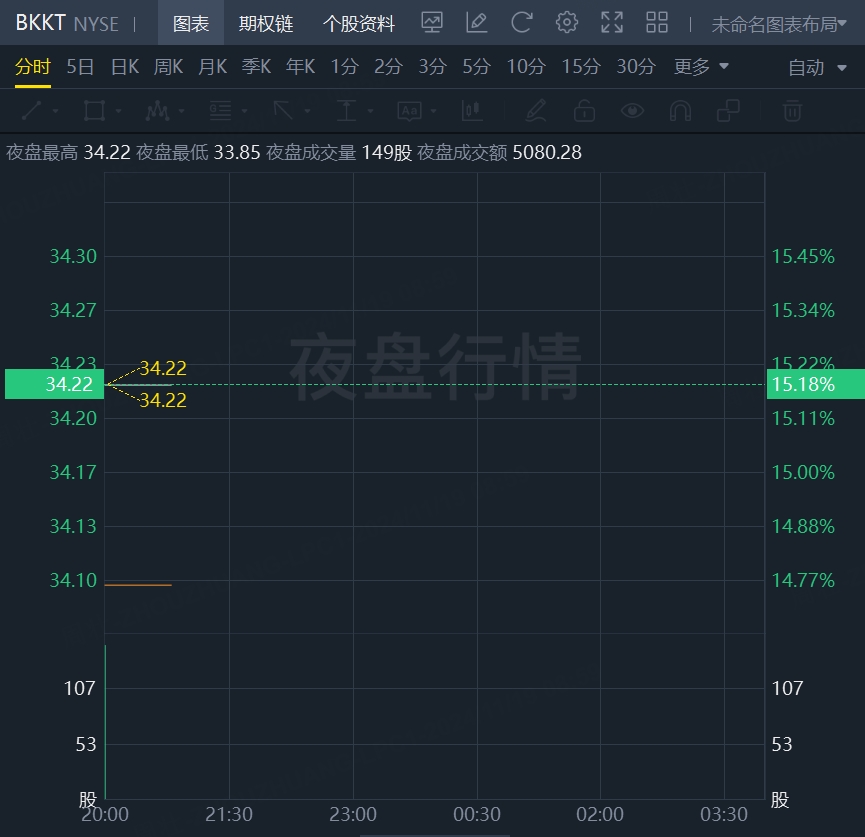Expand the 更多 timeframe dropdown
Screen dimensions: 865x837
(701, 67)
